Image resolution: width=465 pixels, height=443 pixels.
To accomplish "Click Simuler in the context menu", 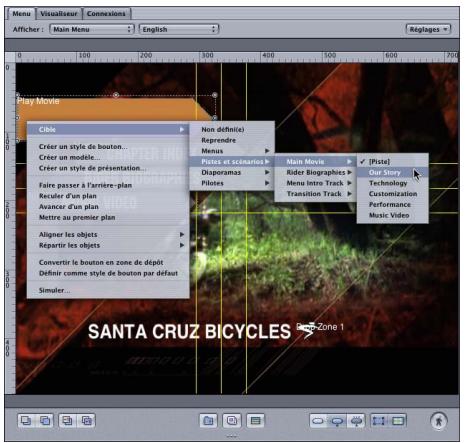I will pos(108,290).
